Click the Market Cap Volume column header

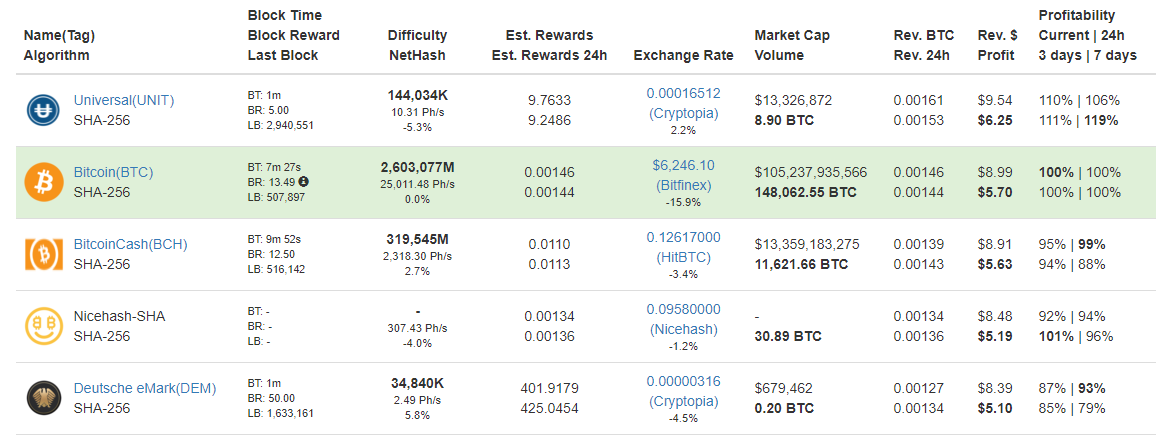point(792,45)
